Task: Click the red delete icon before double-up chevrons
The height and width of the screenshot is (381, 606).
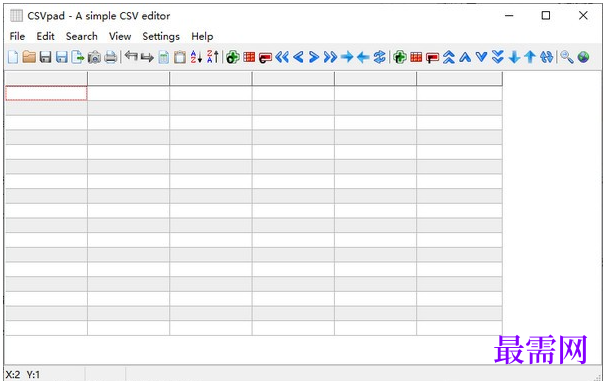Action: (432, 58)
